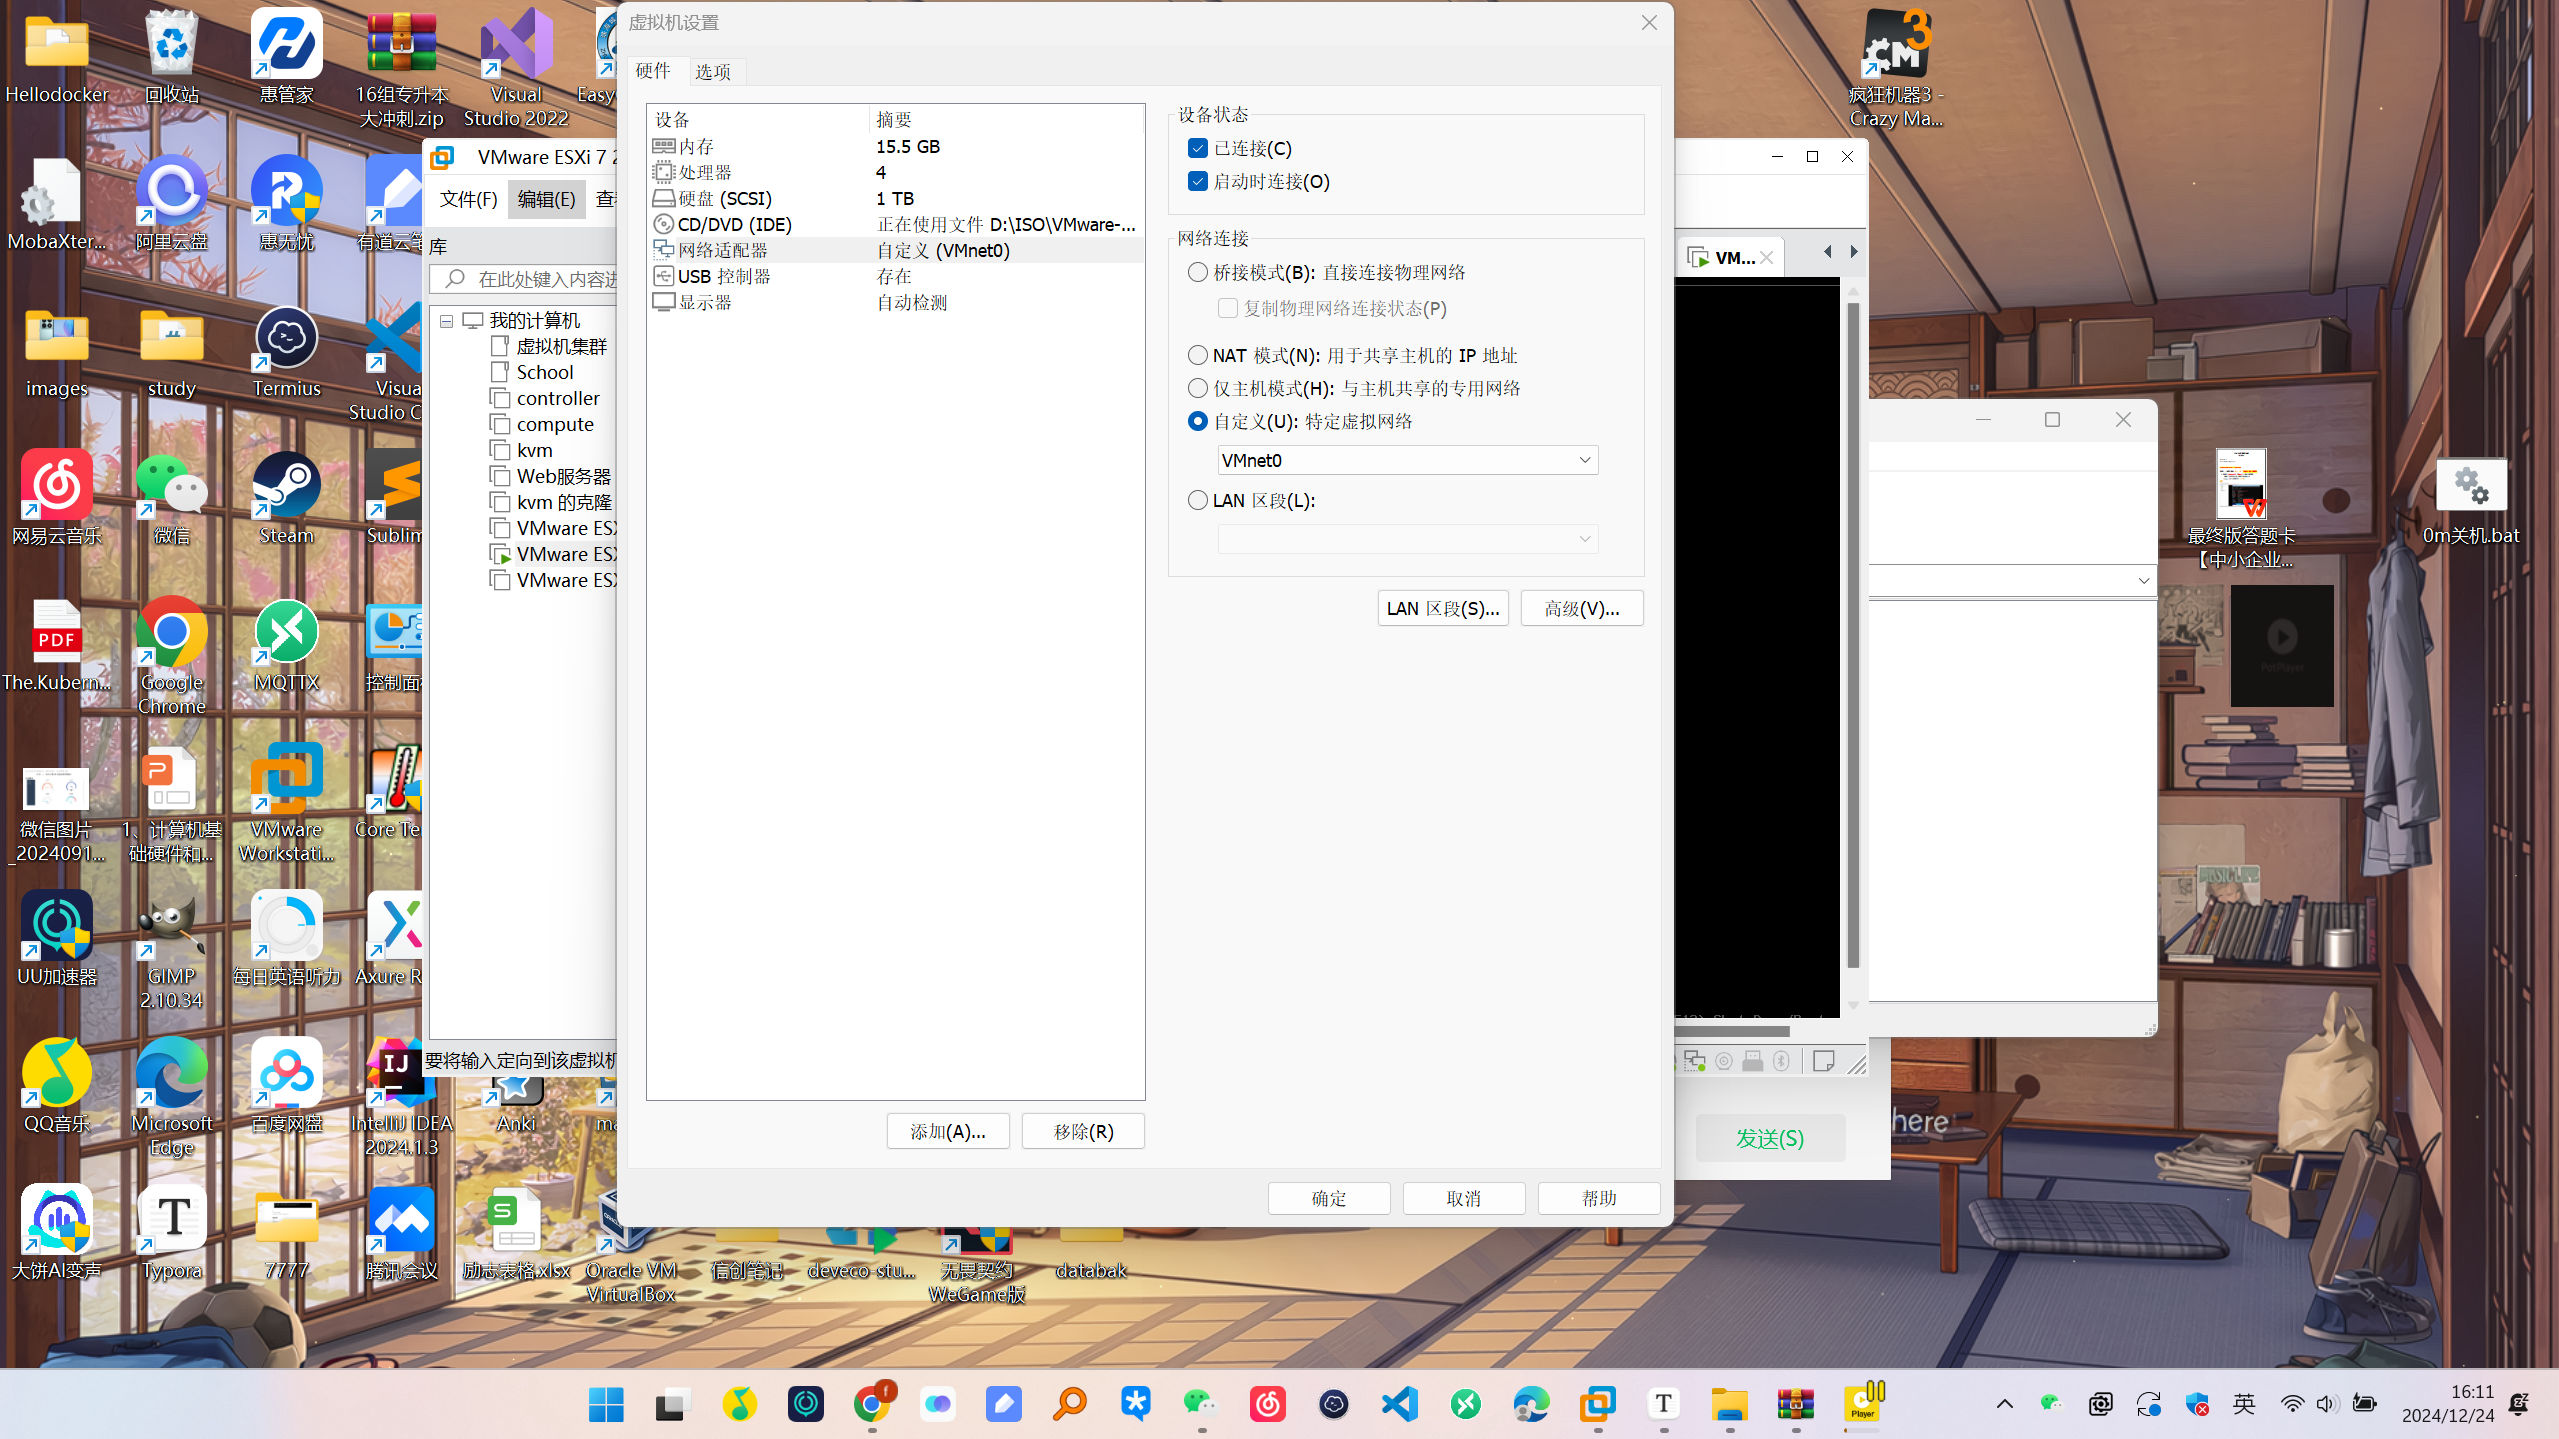Open the Crazy Machines 3 desktop shortcut
2559x1439 pixels.
point(1896,68)
